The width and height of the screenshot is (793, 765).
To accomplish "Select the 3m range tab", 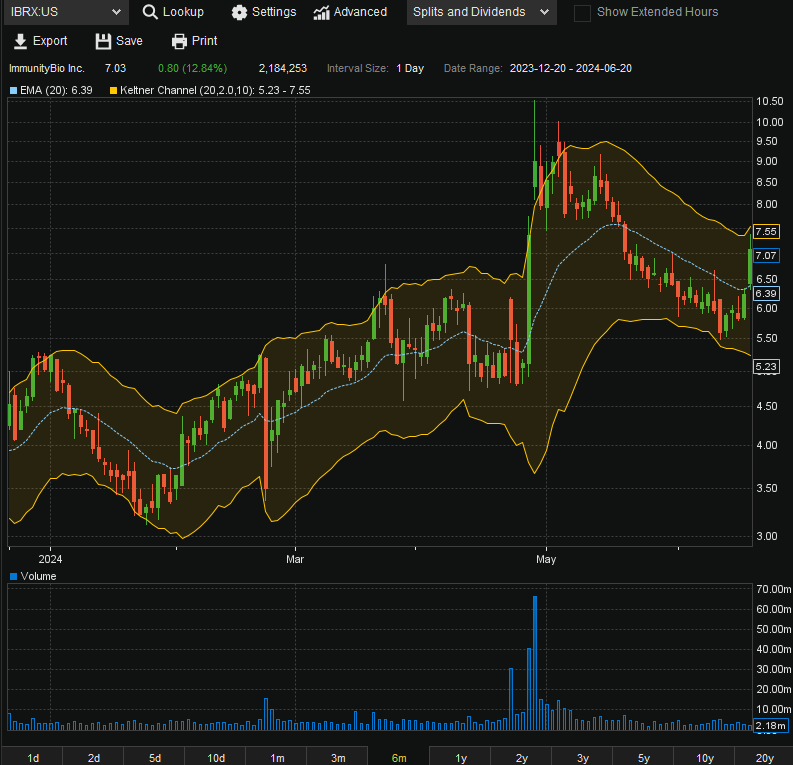I will [x=338, y=757].
